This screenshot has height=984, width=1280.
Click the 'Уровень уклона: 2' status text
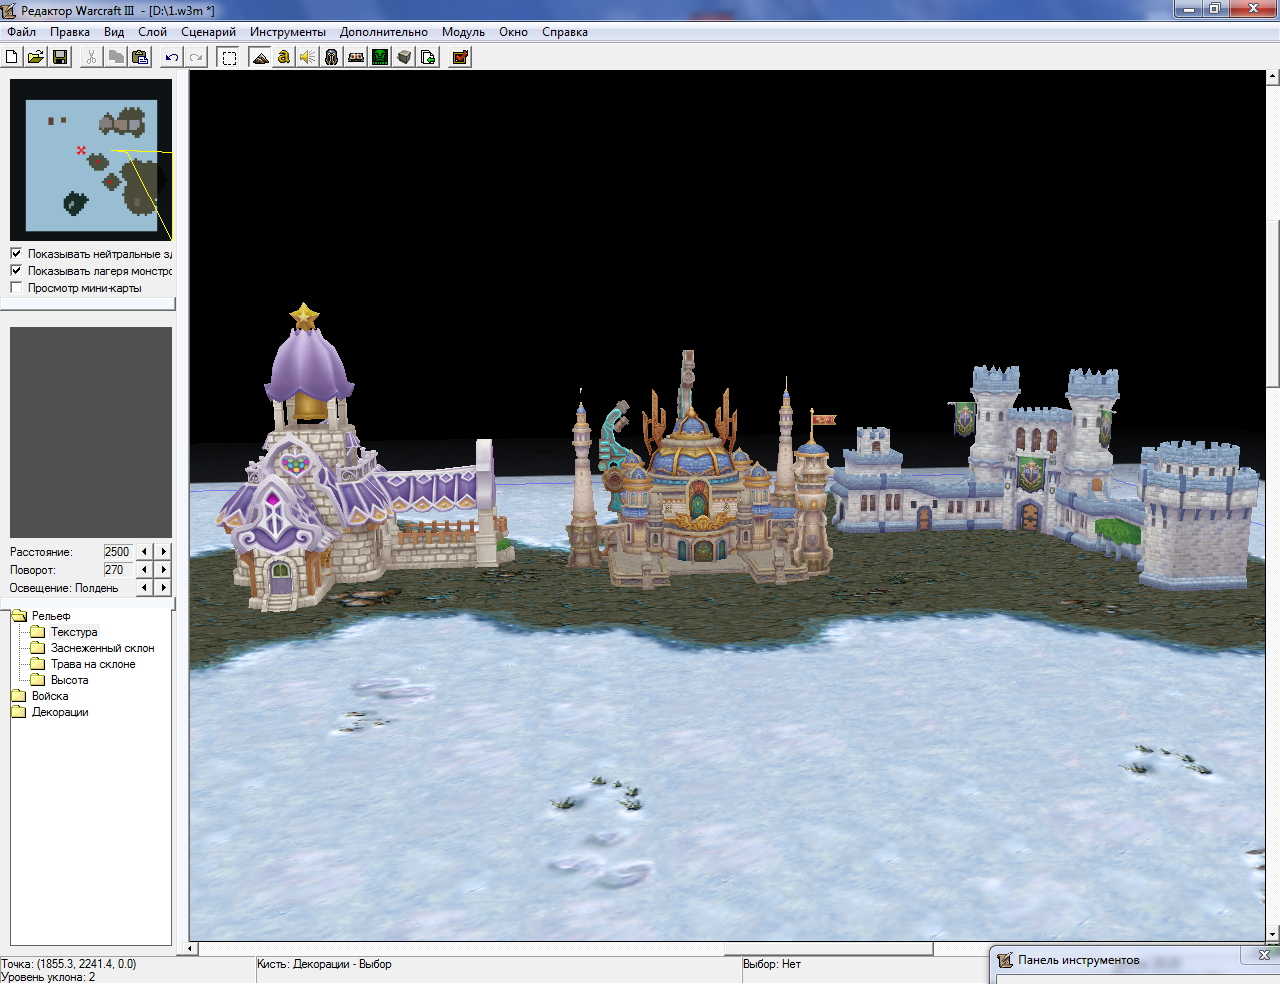point(48,977)
